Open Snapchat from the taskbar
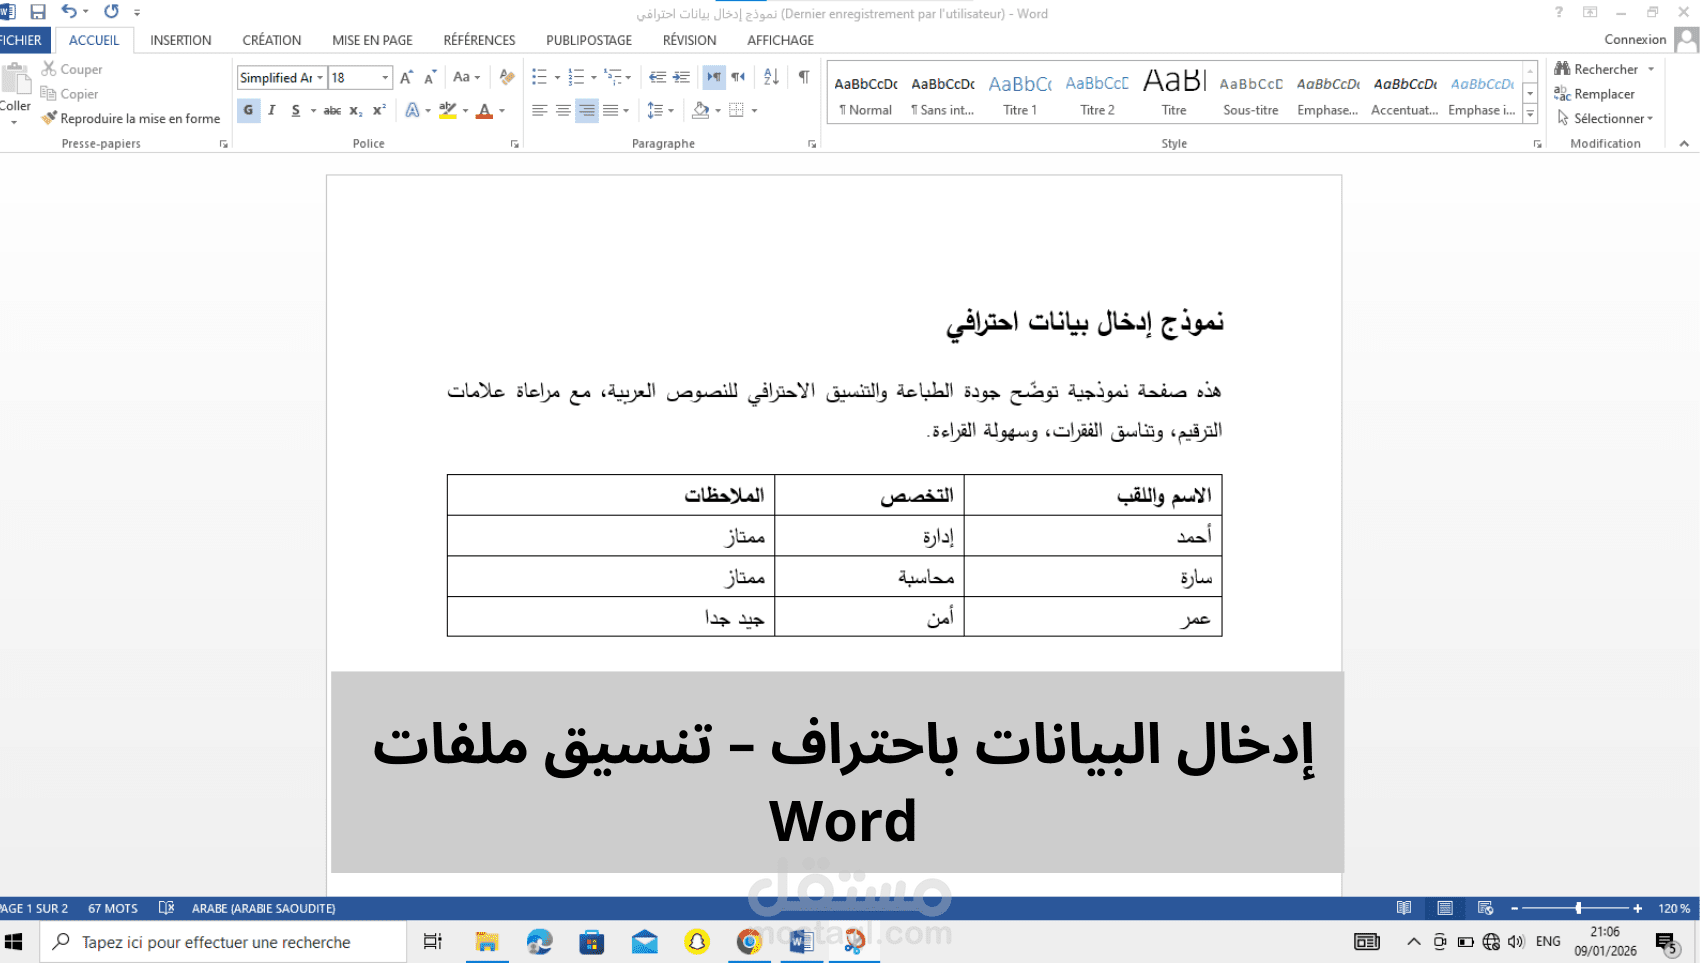Image resolution: width=1700 pixels, height=970 pixels. [x=697, y=942]
